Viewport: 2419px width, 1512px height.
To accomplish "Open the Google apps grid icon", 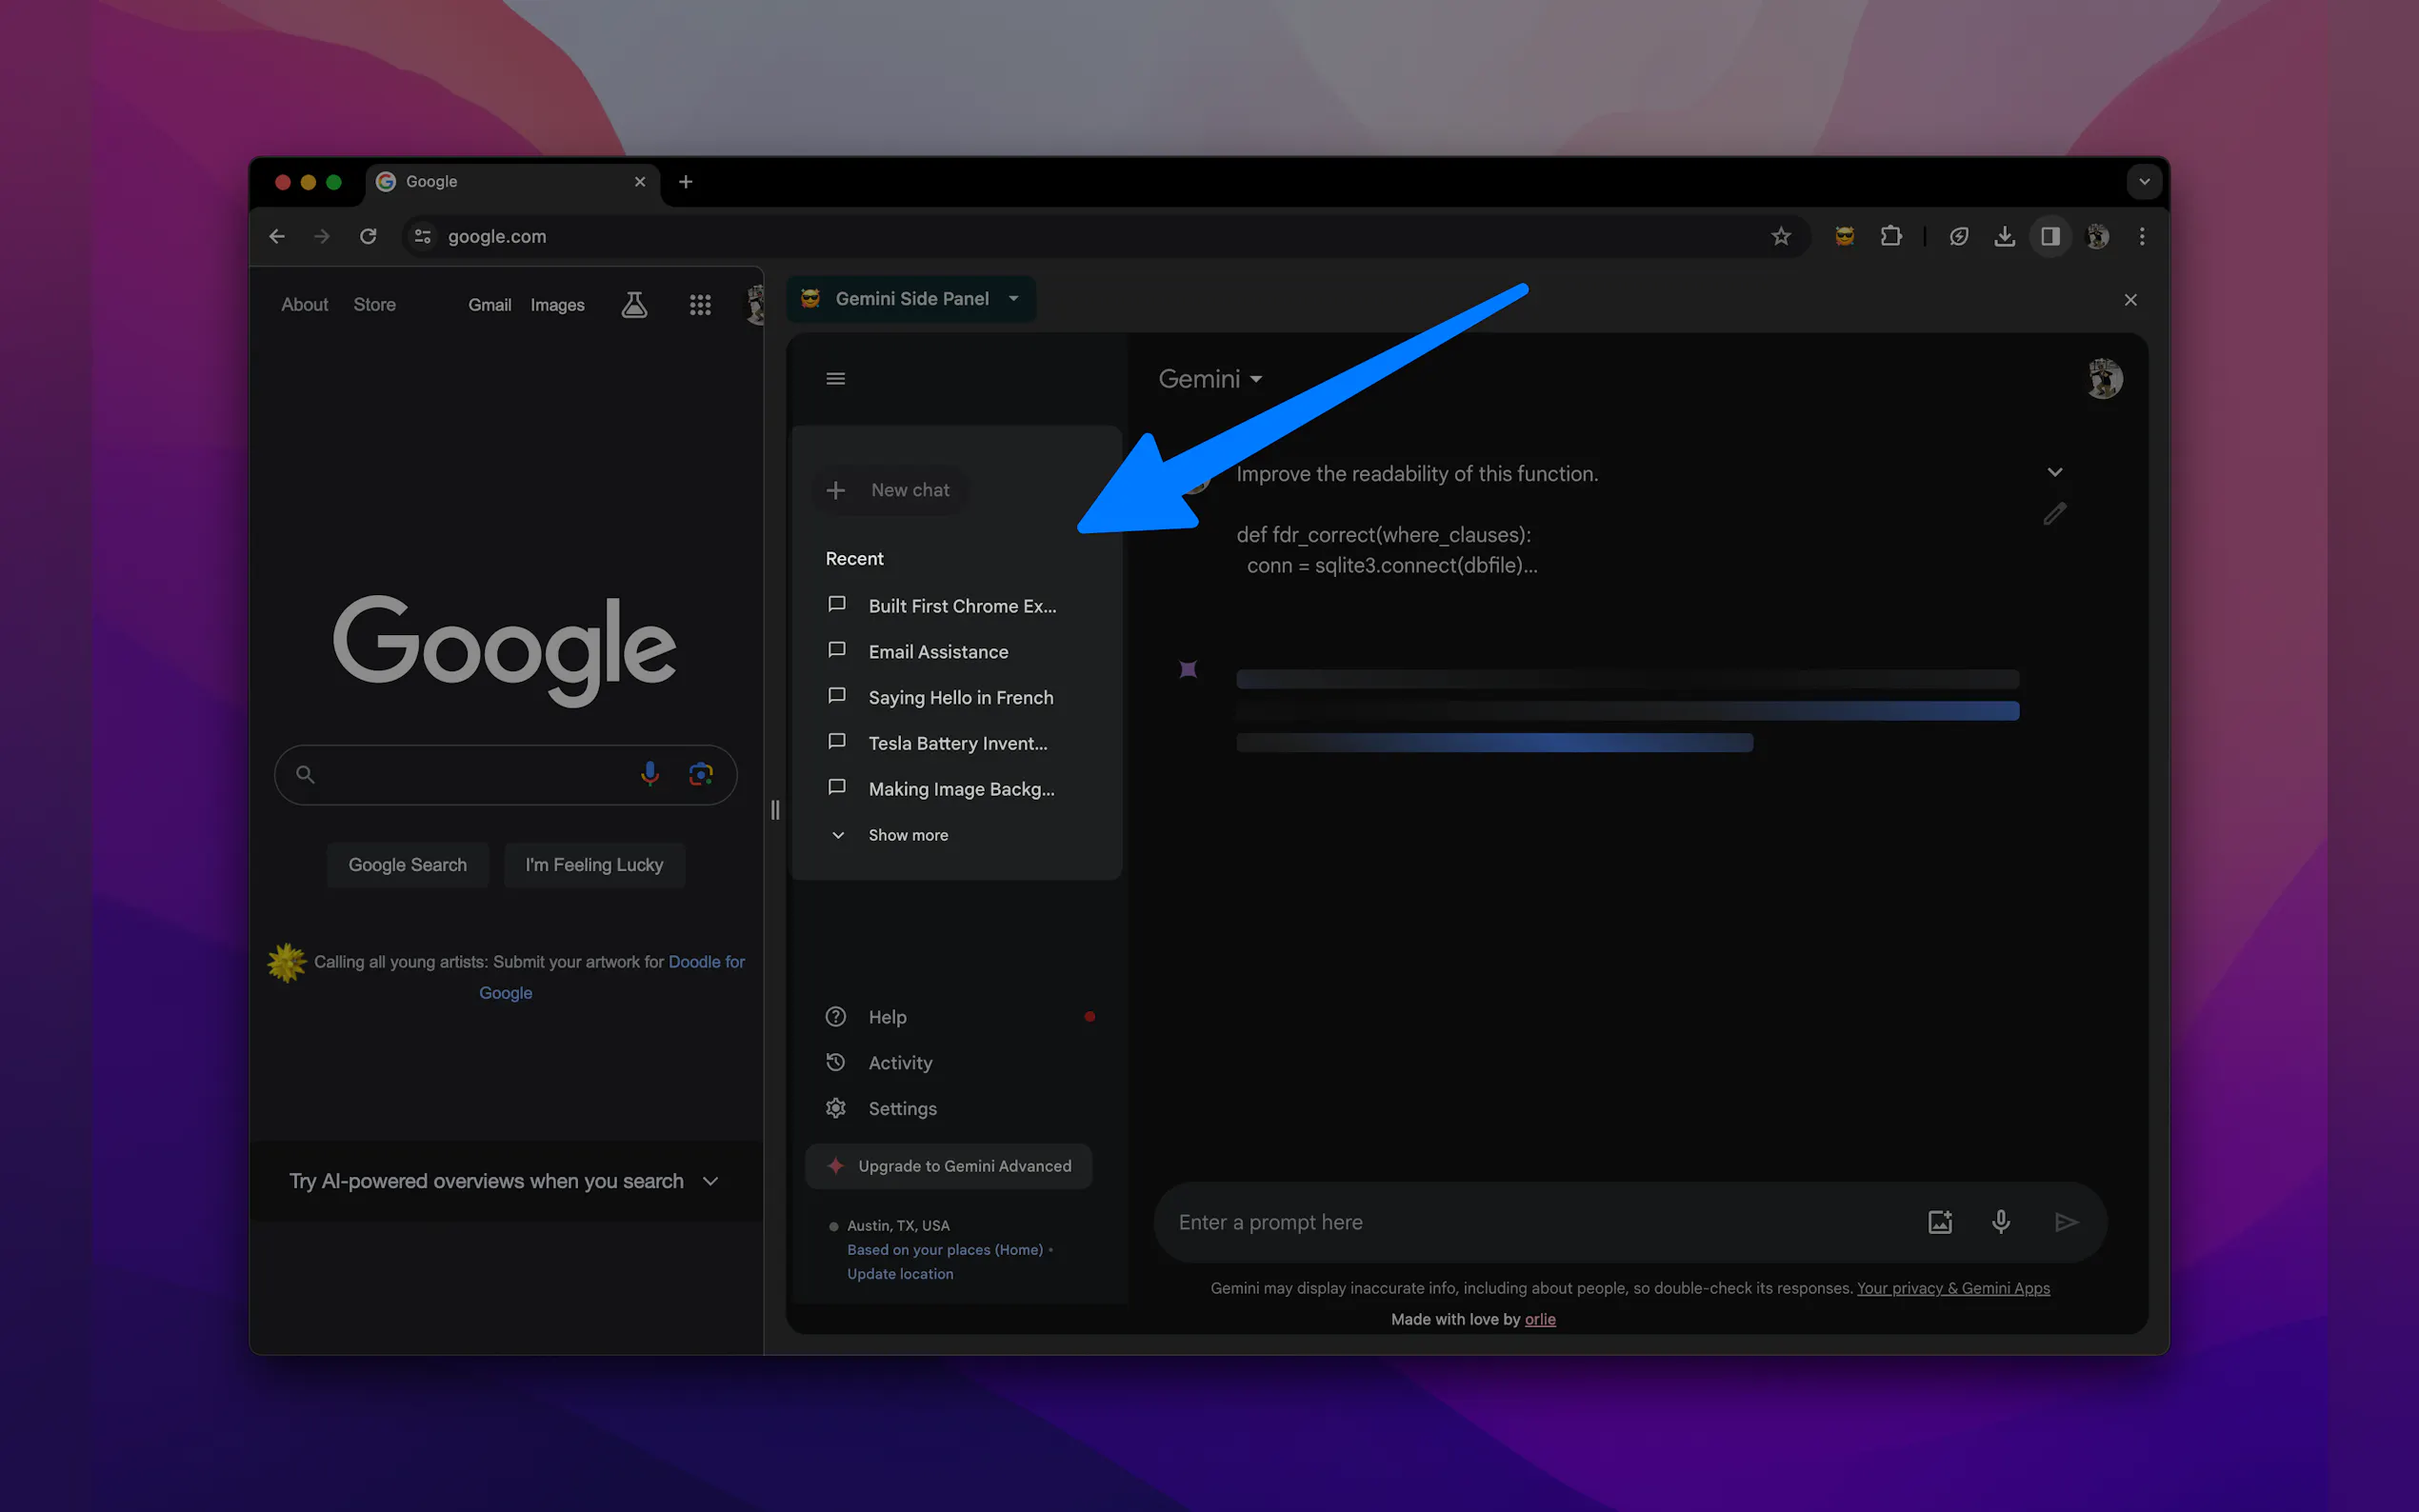I will click(700, 305).
